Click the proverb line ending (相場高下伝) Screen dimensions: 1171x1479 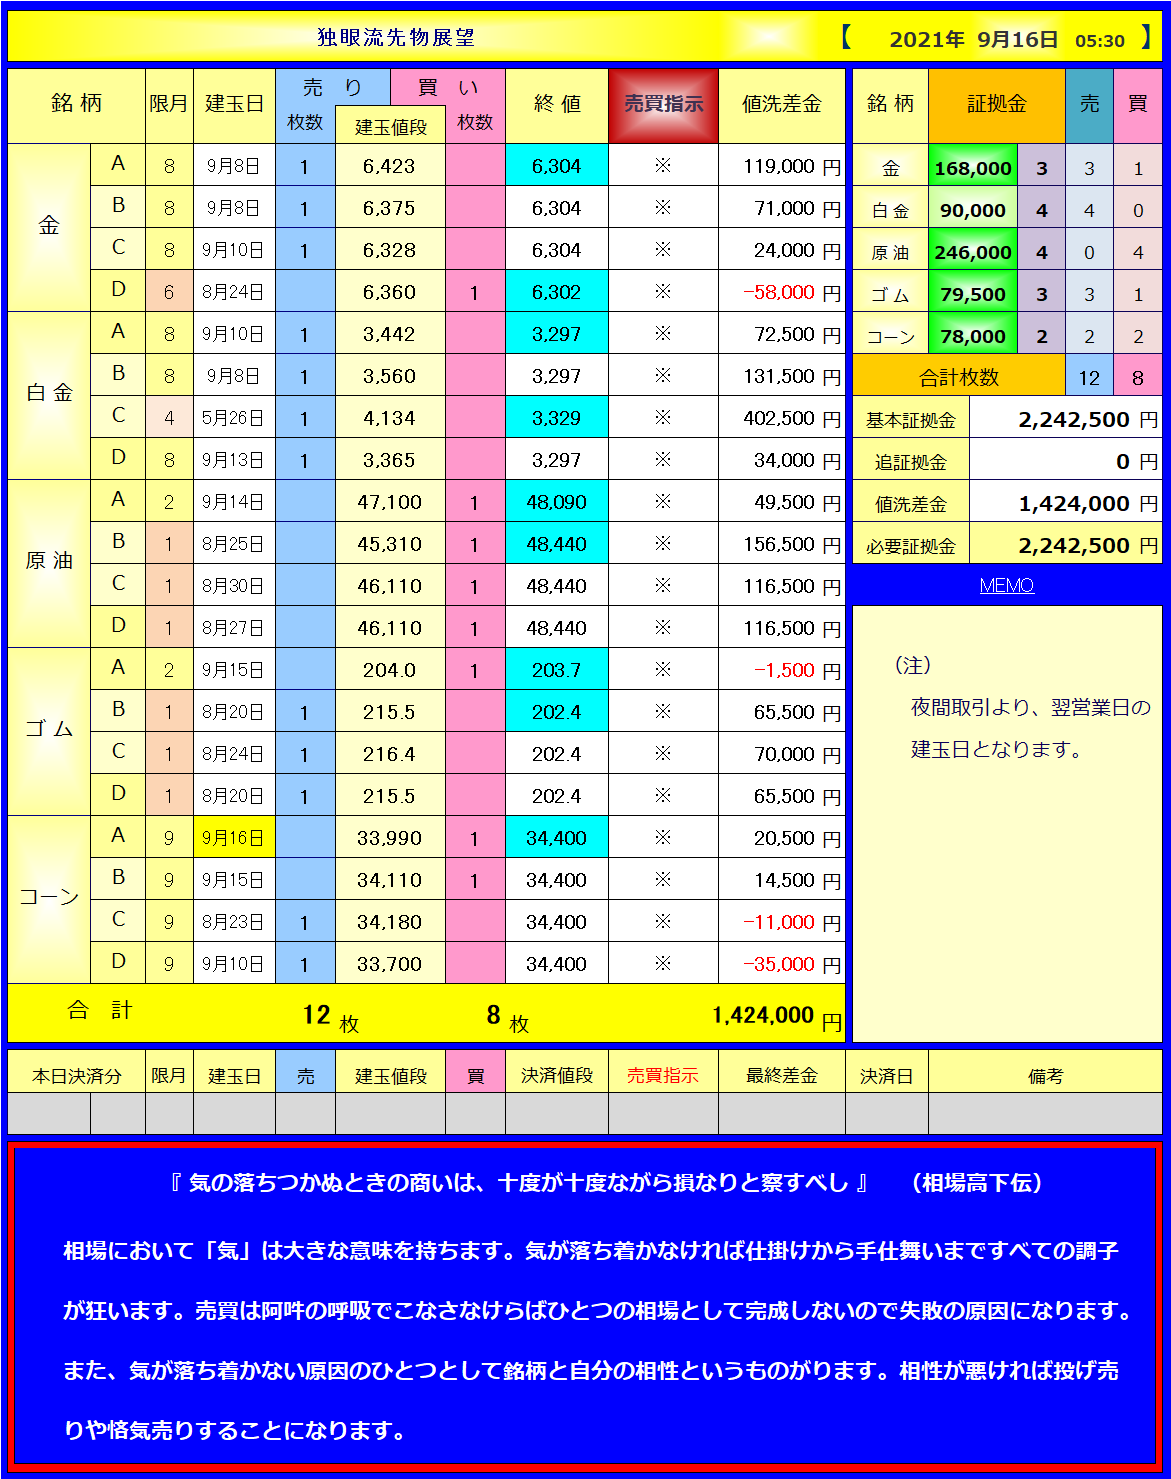pyautogui.click(x=608, y=1183)
